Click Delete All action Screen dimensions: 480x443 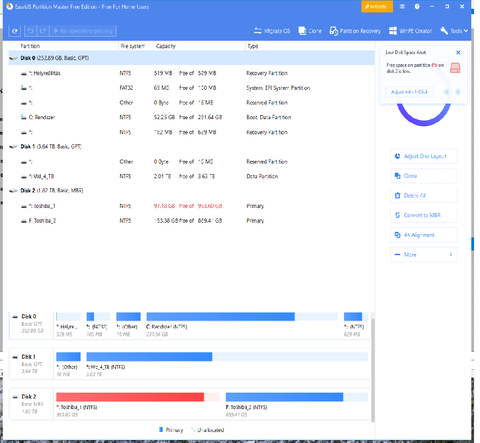coord(424,196)
